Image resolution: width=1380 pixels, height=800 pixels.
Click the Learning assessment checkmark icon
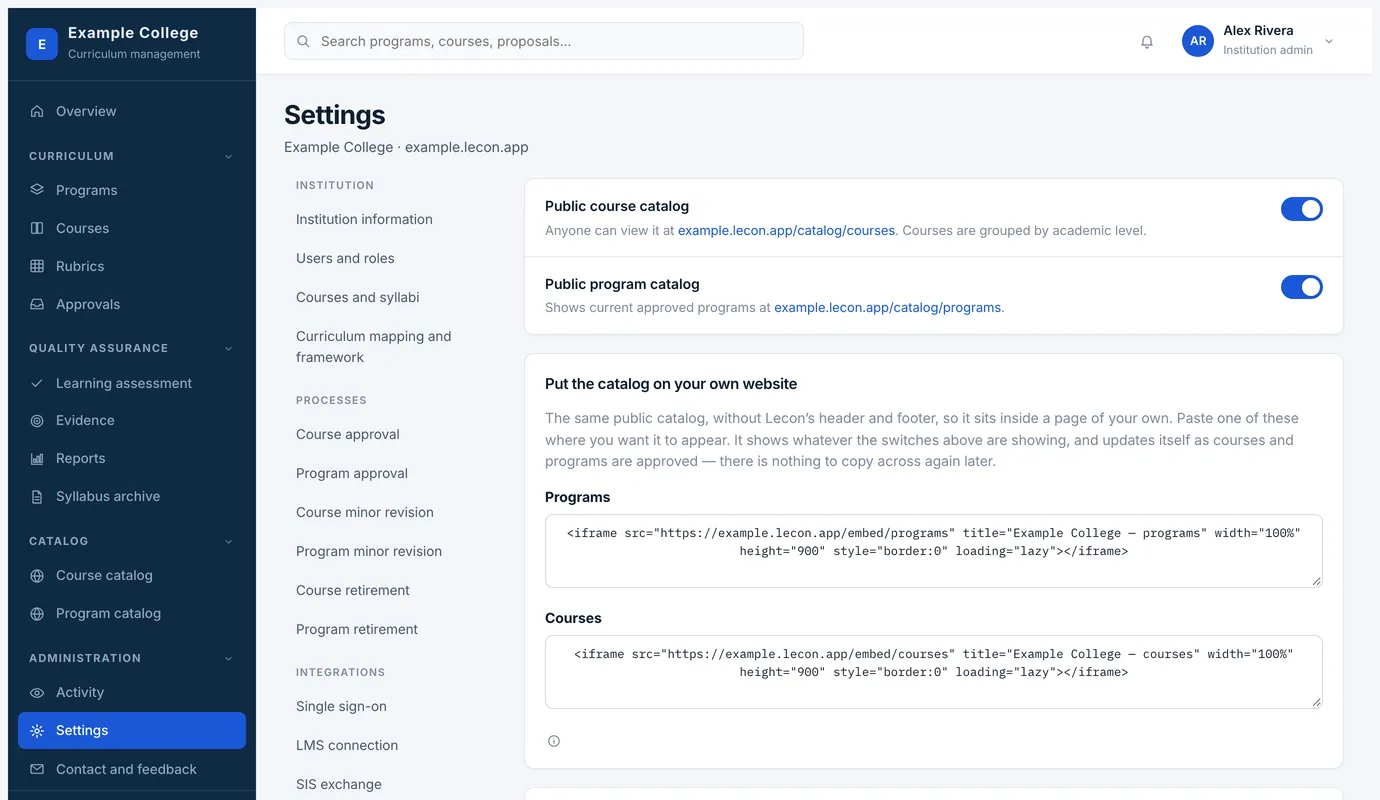(37, 383)
